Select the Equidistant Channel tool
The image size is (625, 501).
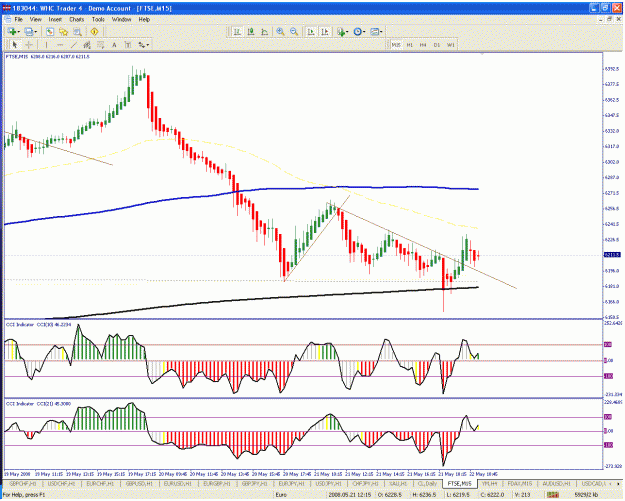click(x=86, y=45)
